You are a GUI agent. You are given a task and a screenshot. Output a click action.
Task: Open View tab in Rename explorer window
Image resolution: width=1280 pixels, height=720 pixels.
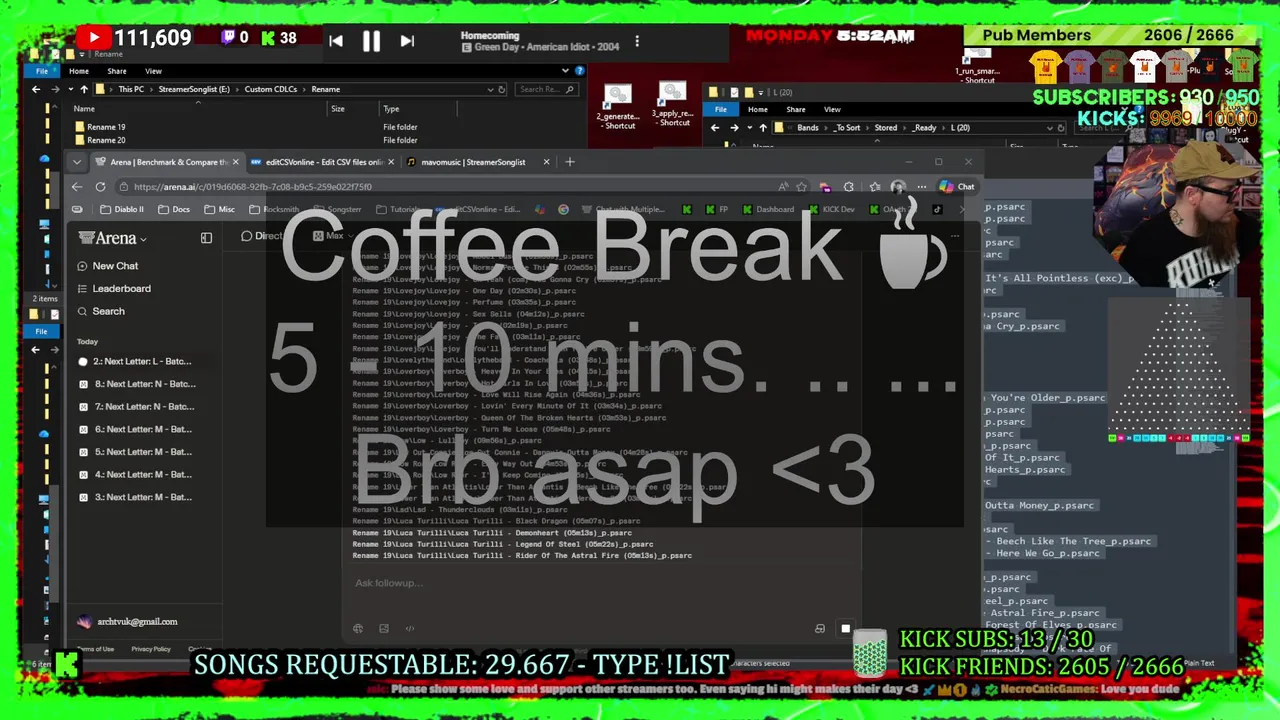point(153,71)
